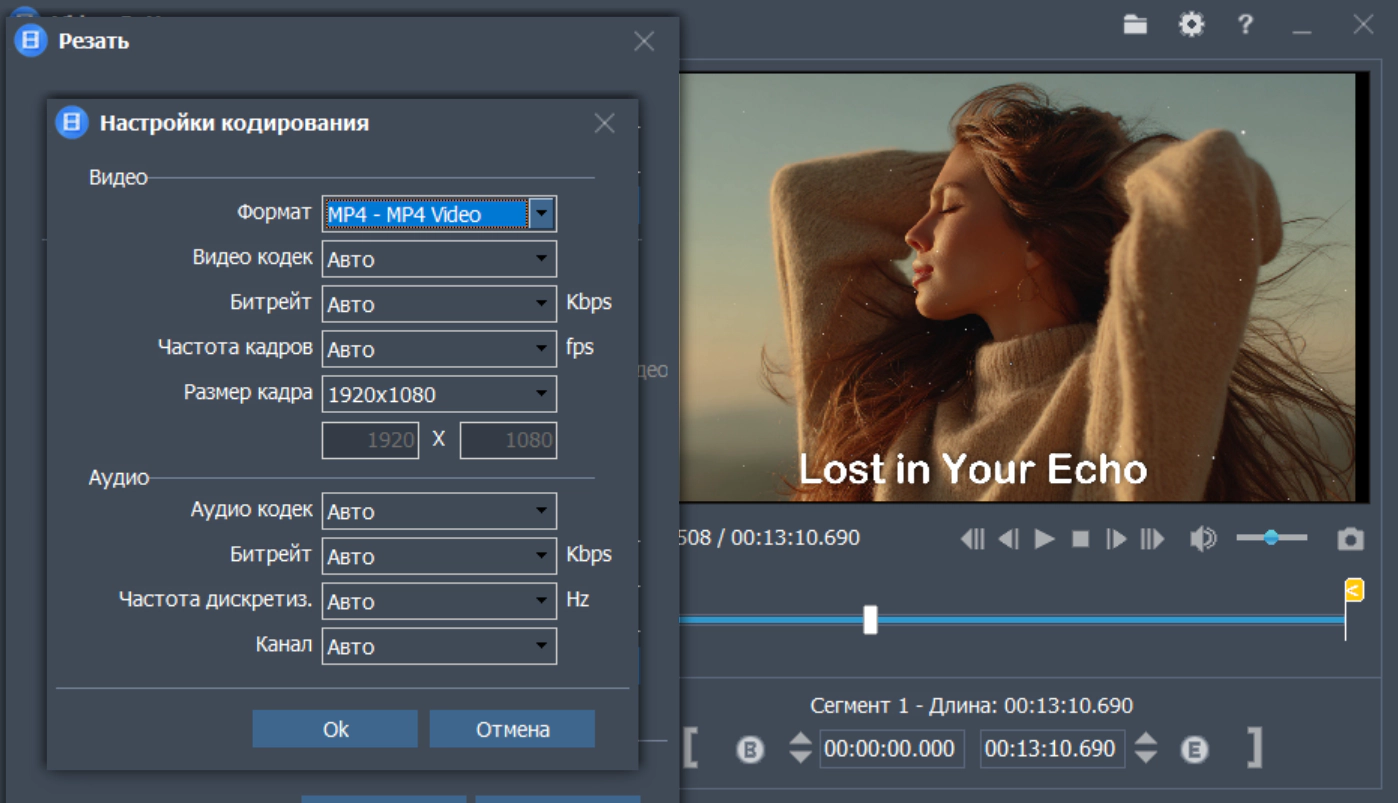
Task: Open file using folder icon
Action: point(1135,25)
